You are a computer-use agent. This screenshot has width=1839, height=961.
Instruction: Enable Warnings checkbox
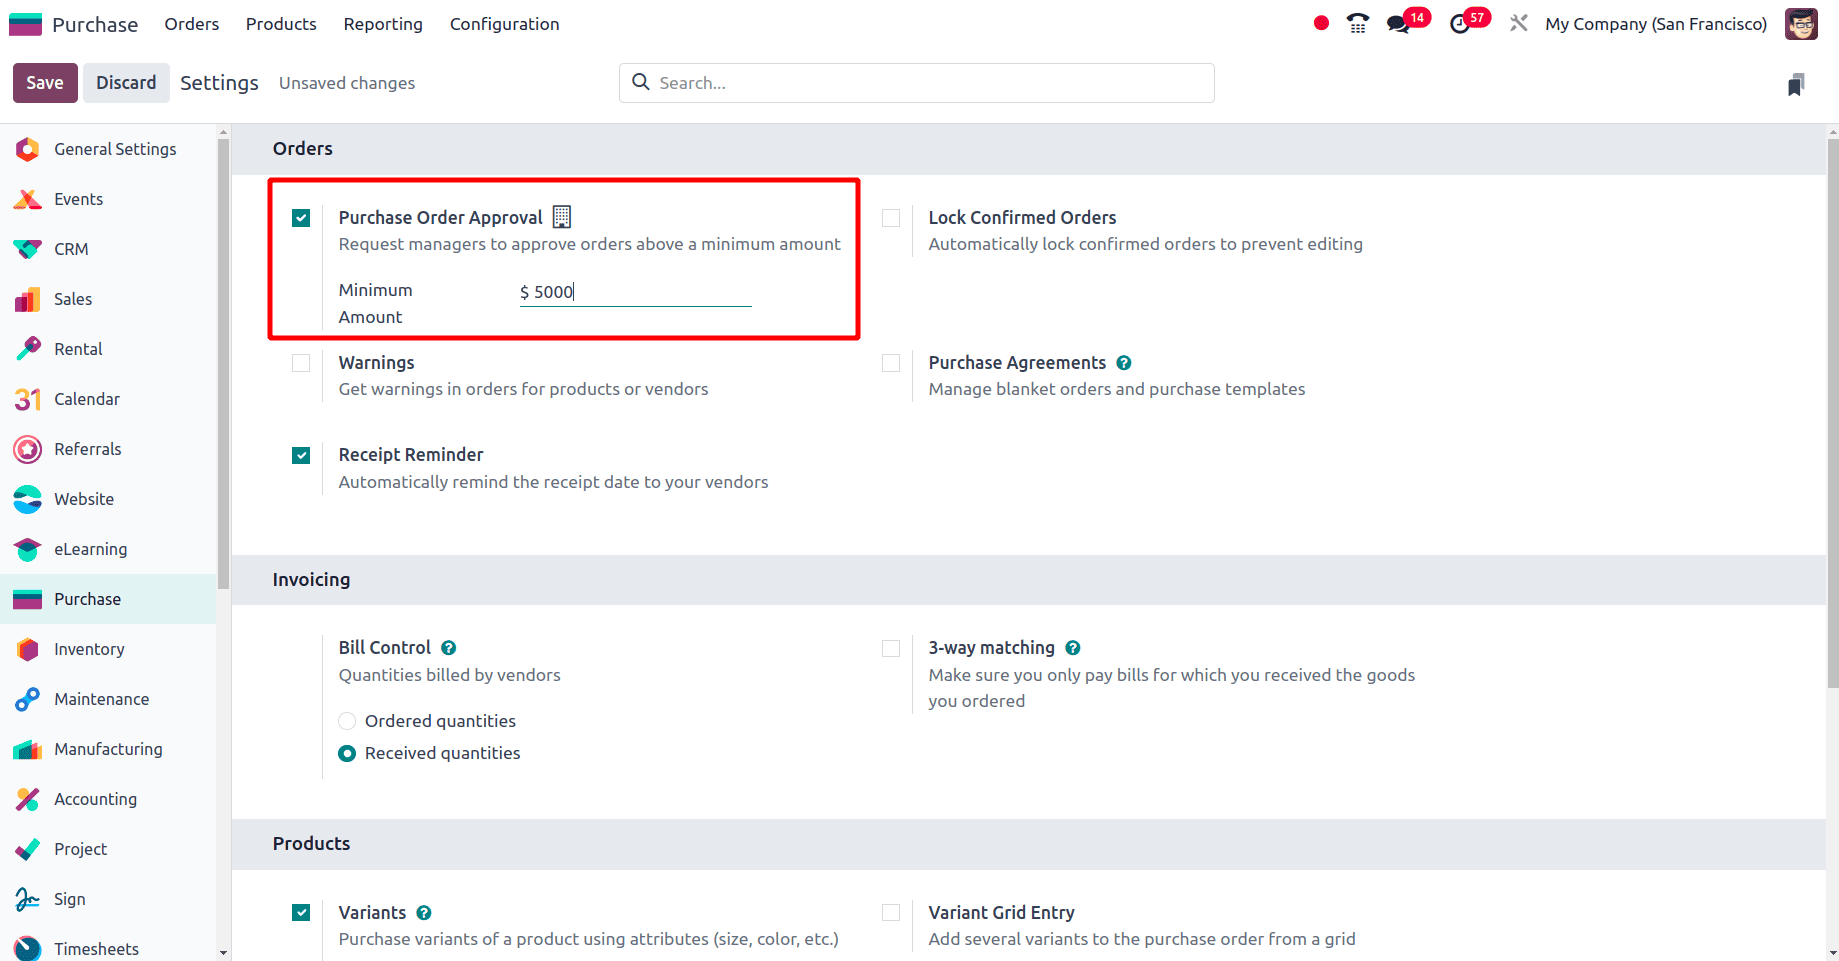(x=301, y=363)
